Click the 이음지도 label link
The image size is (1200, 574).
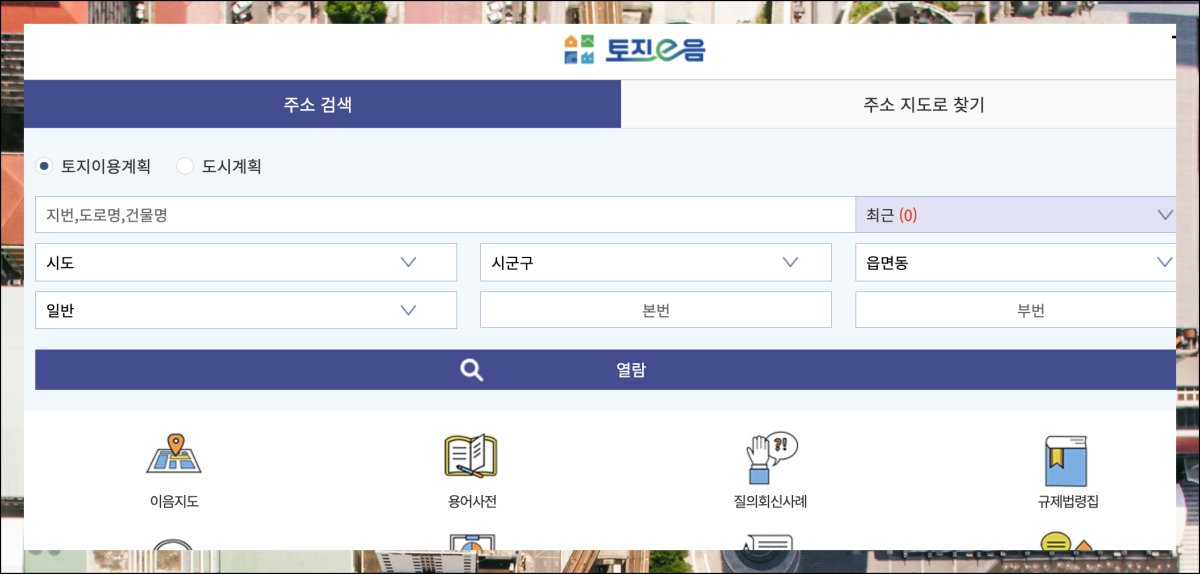tap(174, 502)
